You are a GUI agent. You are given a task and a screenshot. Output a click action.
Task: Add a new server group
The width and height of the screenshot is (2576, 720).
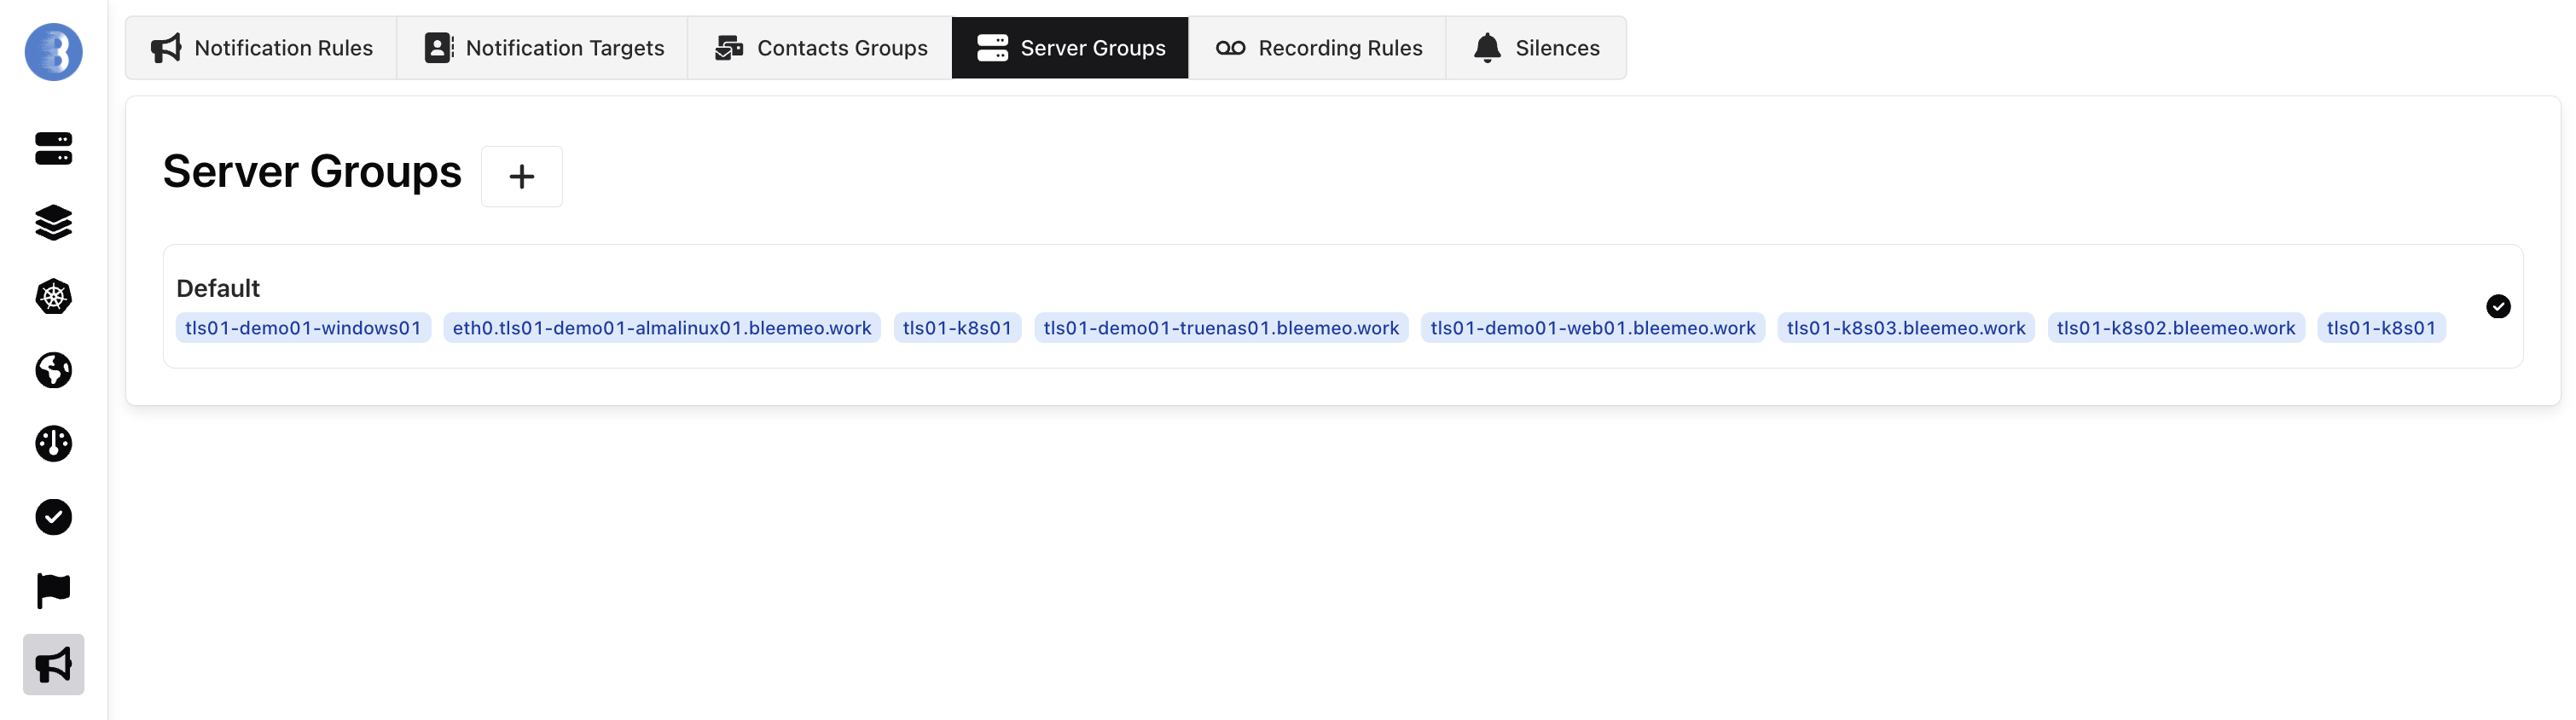(521, 177)
